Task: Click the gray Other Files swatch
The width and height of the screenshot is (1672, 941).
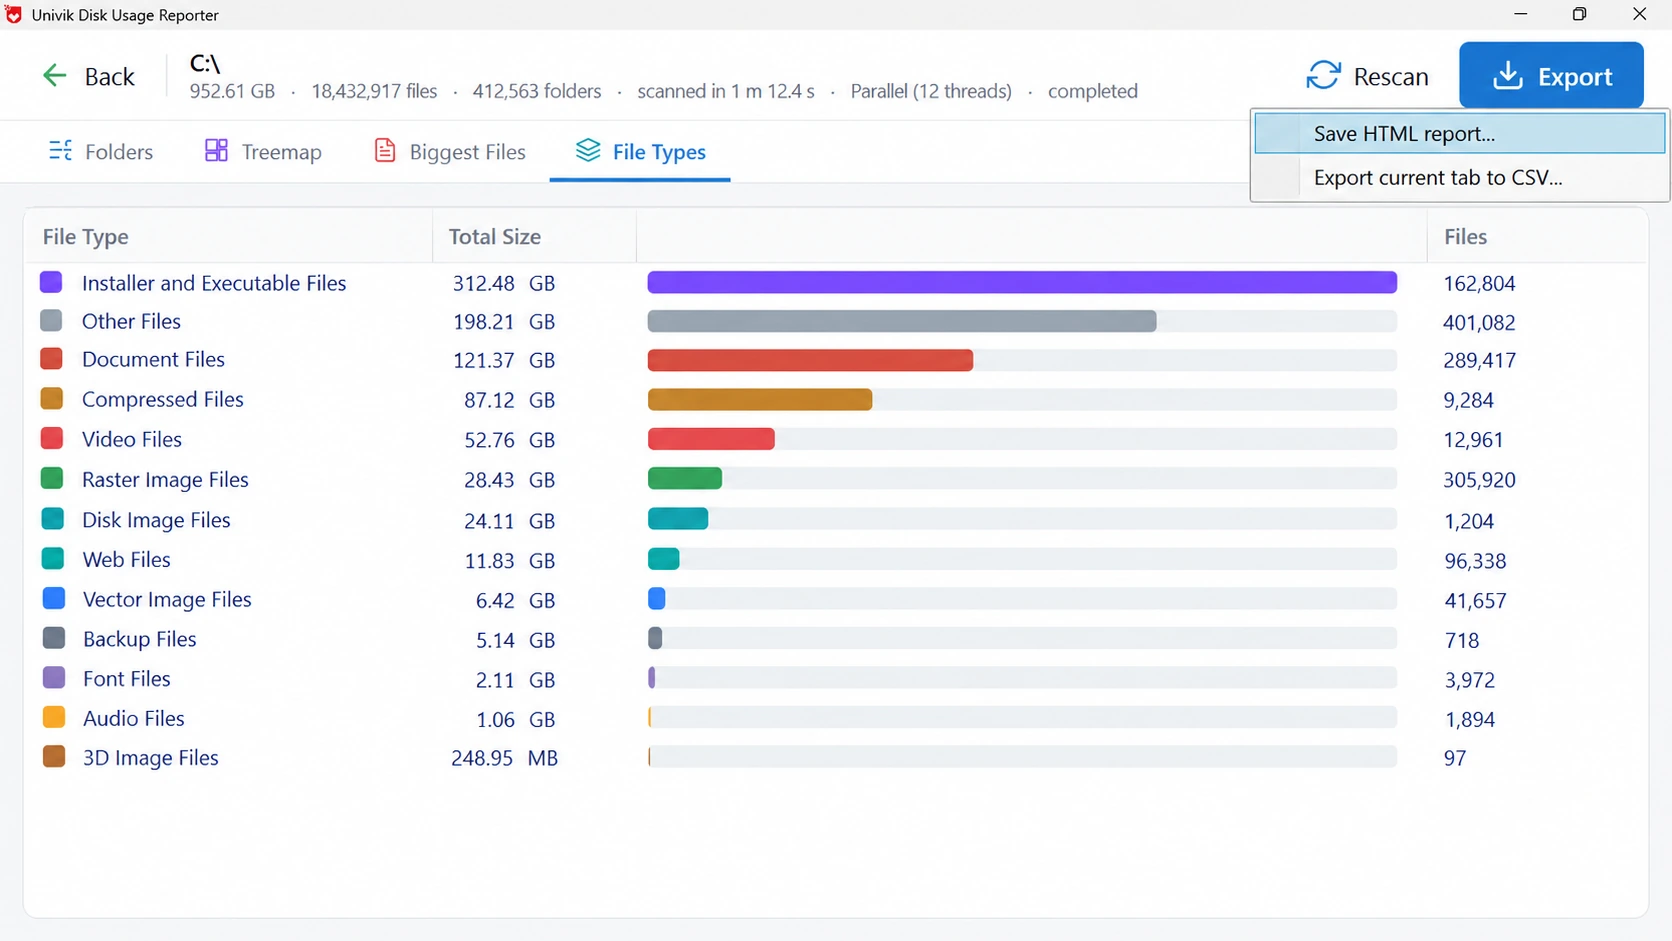Action: [x=51, y=320]
